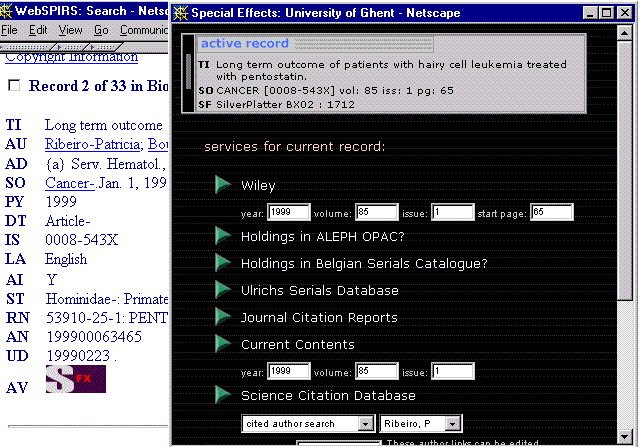Screen dimensions: 640x447
Task: Click scroll up arrow in Special Effects window
Action: tap(624, 33)
